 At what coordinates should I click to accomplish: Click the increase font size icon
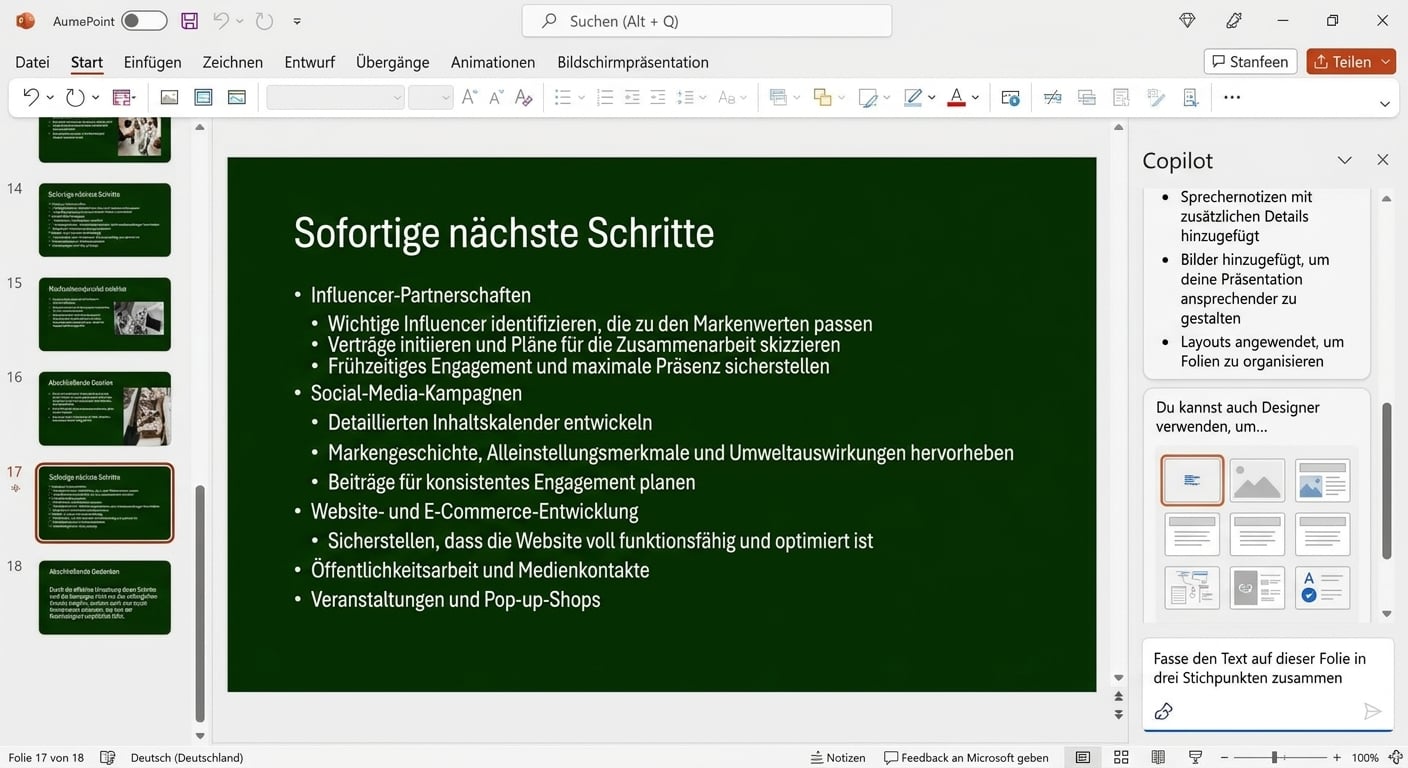tap(469, 97)
